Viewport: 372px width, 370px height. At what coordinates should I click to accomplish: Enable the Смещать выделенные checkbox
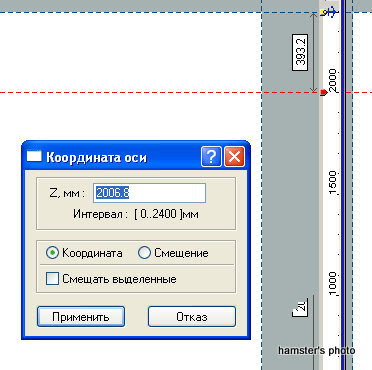click(52, 278)
